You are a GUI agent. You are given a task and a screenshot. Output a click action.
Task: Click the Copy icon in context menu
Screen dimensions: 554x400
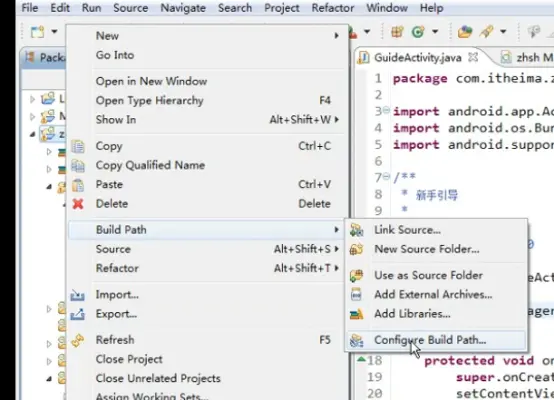pos(78,146)
